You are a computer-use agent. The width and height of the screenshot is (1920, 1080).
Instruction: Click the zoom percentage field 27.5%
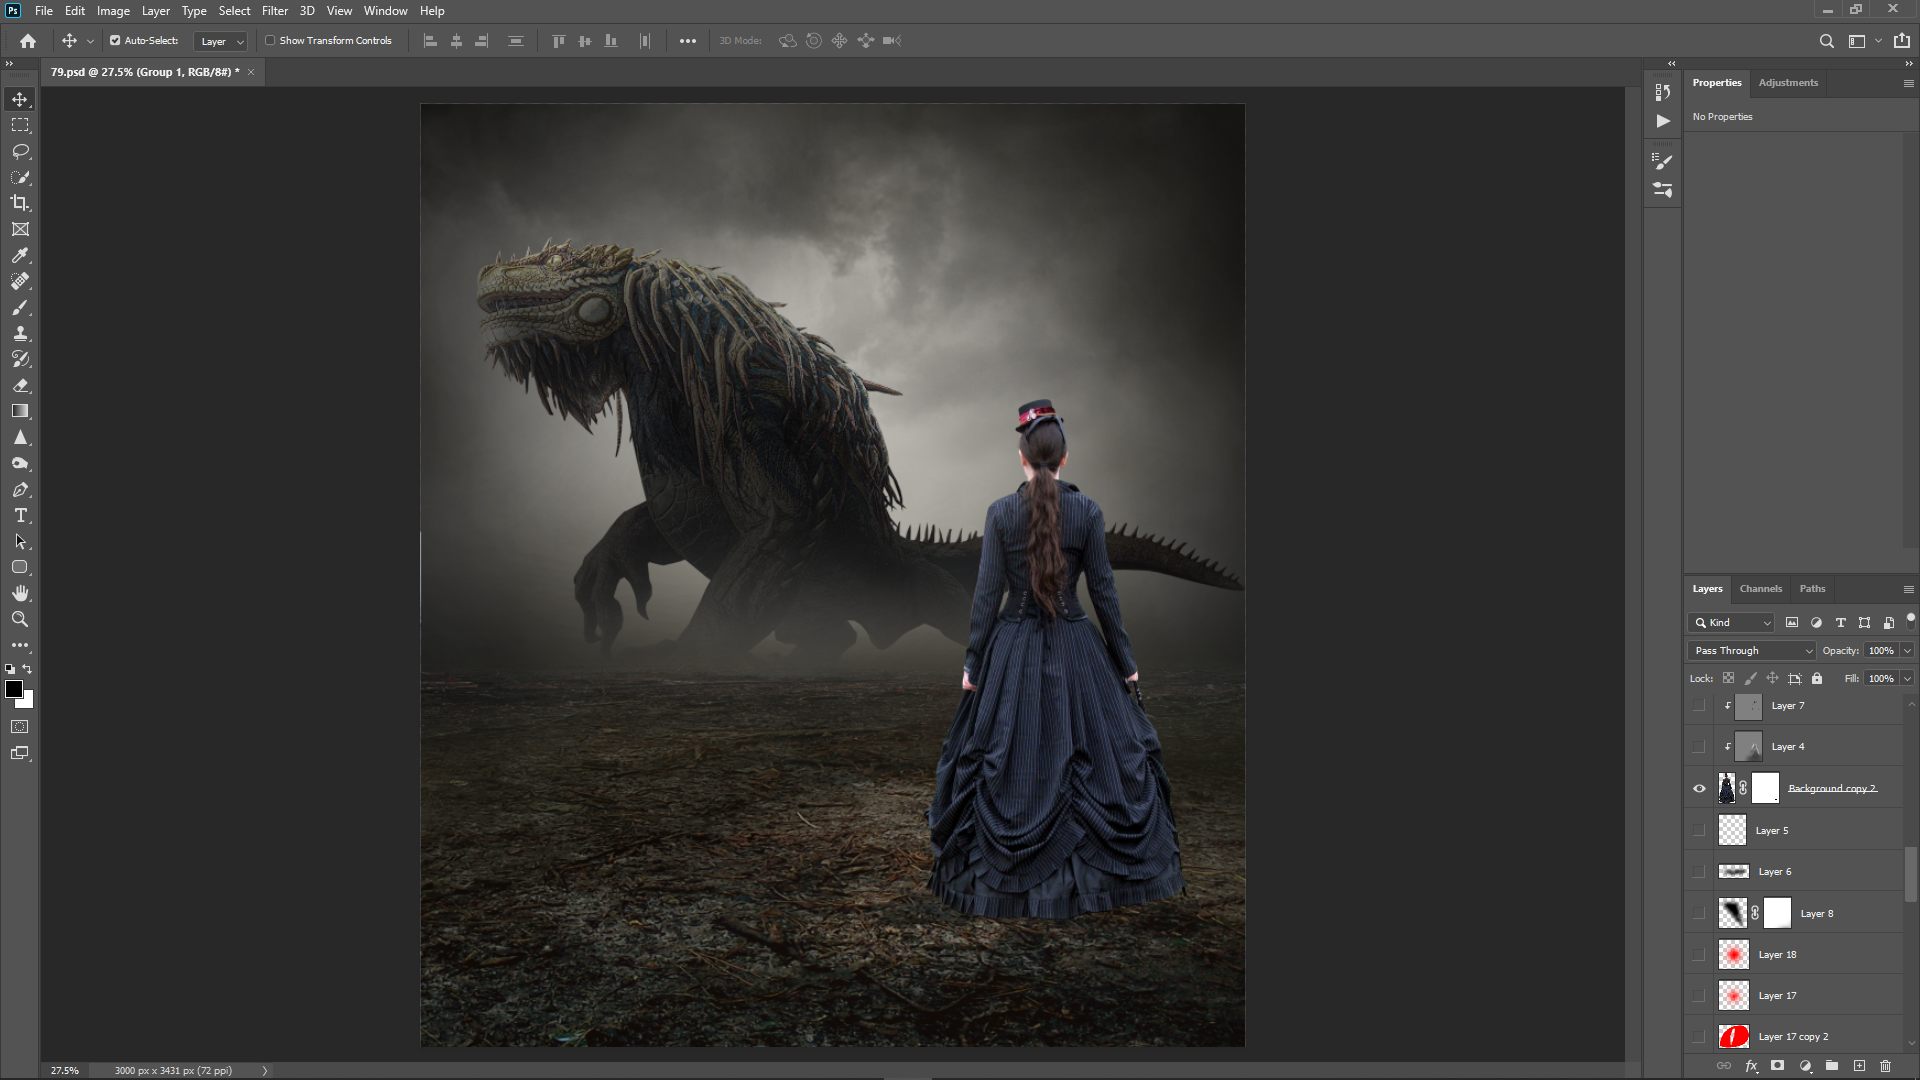(65, 1071)
